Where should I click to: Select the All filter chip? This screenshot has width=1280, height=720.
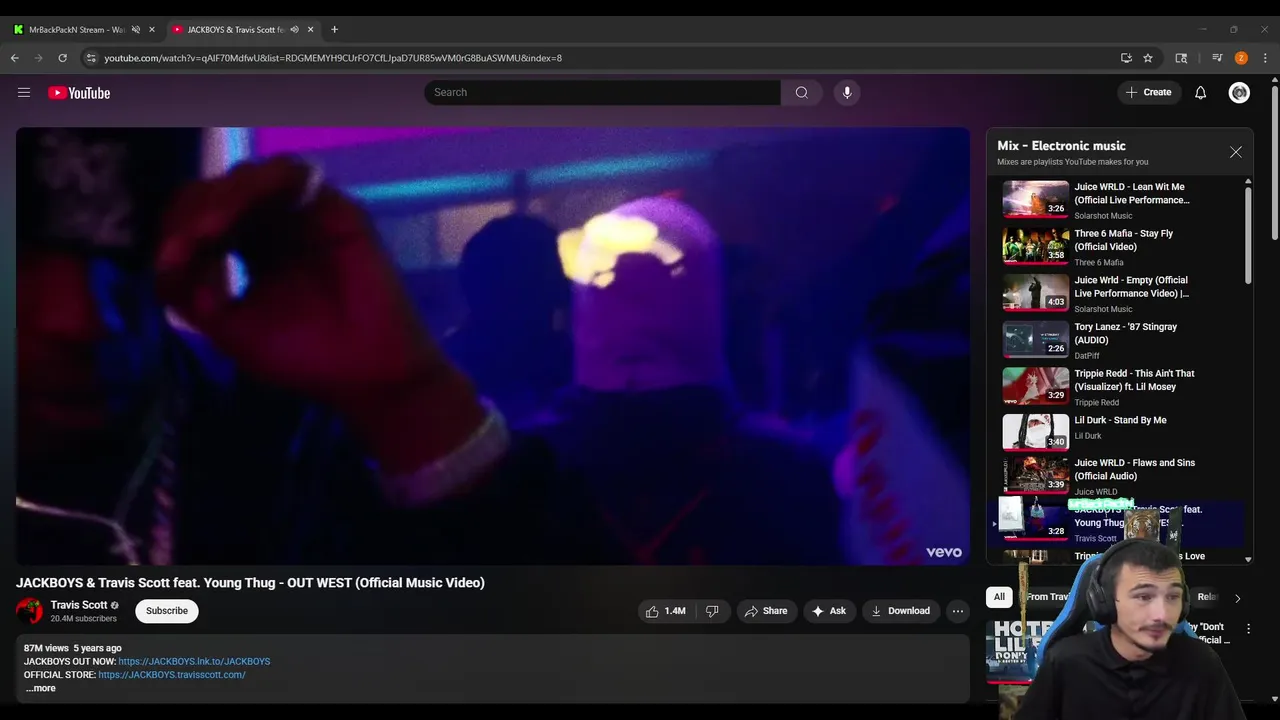click(x=999, y=597)
